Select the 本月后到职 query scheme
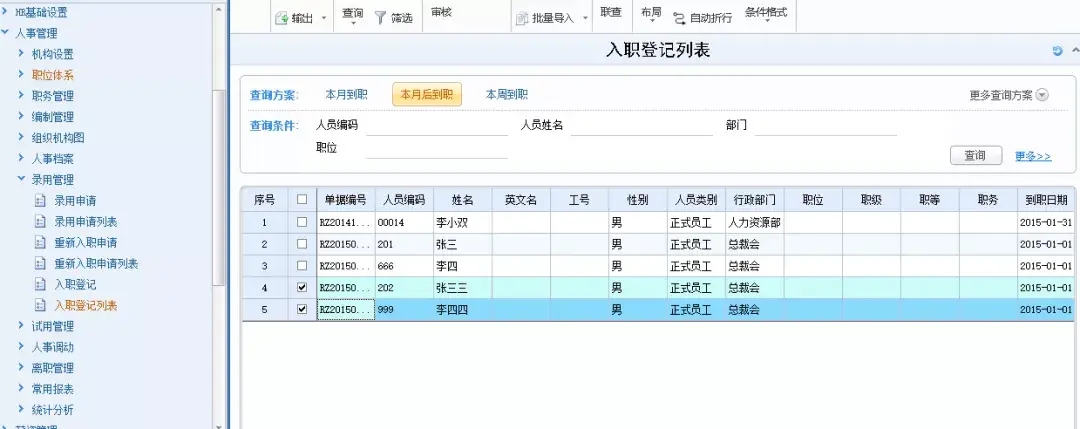This screenshot has height=429, width=1080. tap(427, 95)
